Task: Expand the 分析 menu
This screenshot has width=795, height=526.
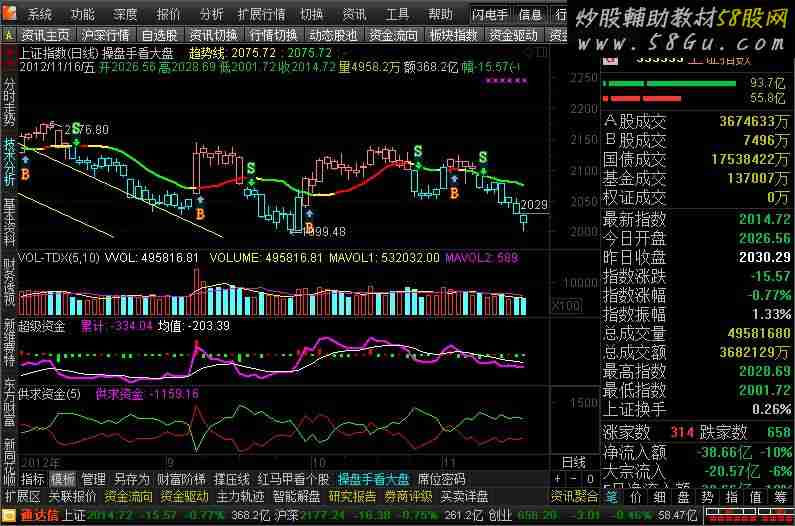Action: pyautogui.click(x=211, y=14)
